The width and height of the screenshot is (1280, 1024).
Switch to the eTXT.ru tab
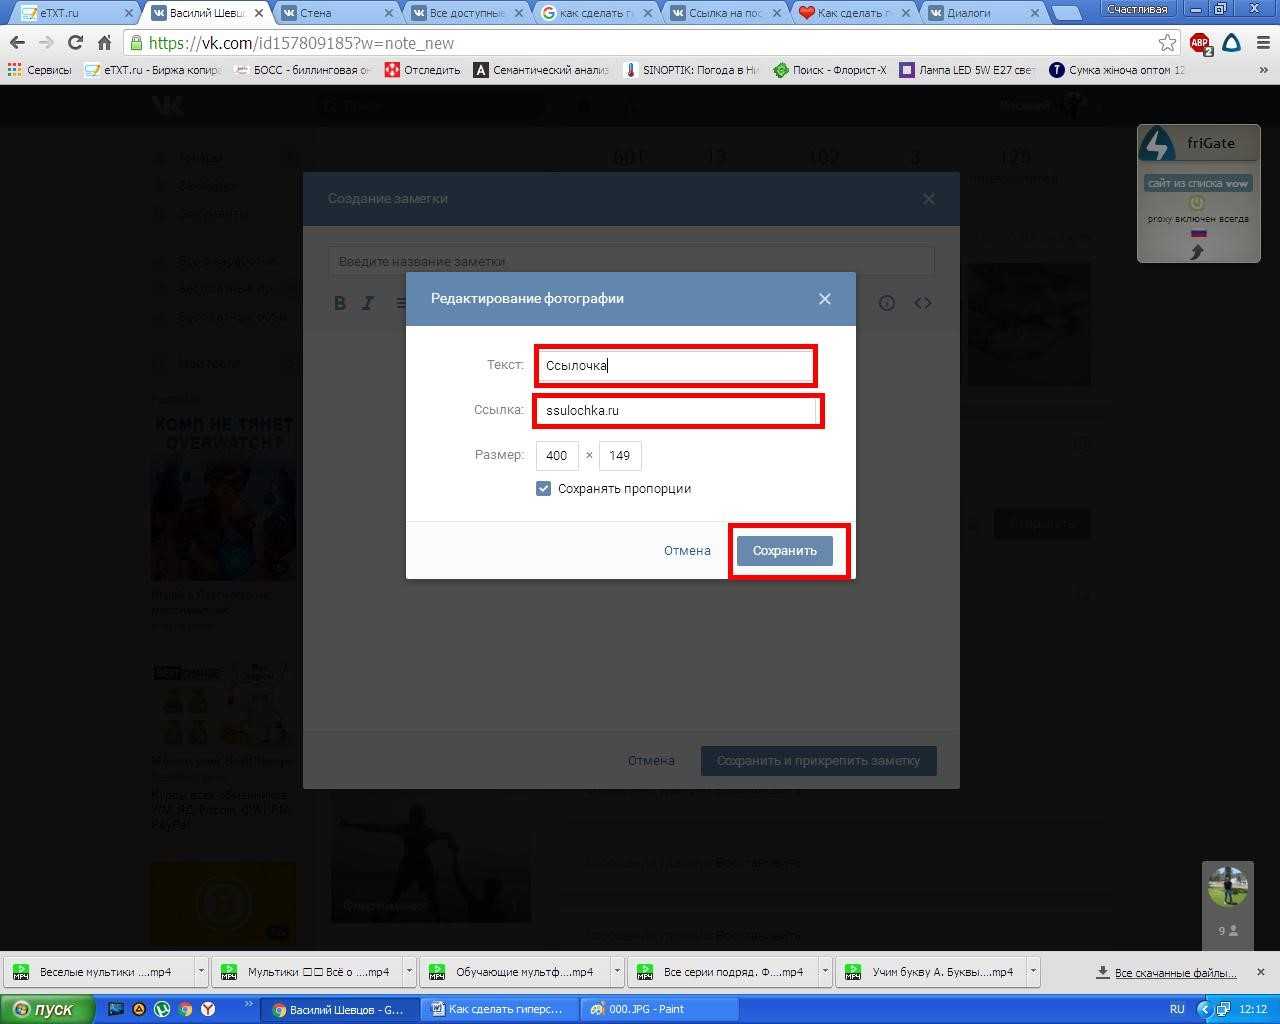click(70, 13)
